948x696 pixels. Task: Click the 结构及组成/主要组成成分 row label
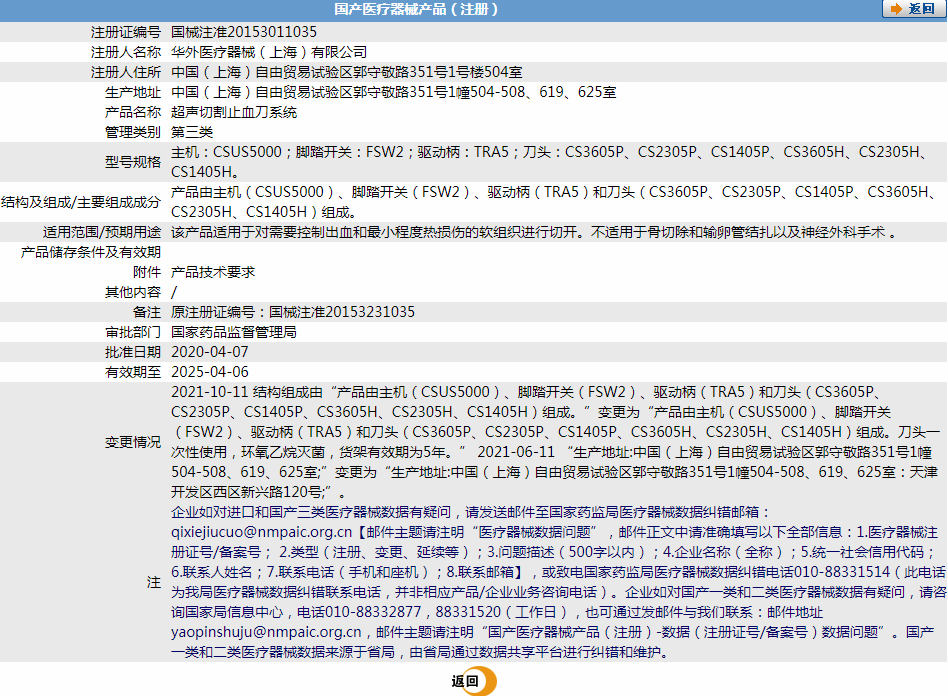point(81,202)
